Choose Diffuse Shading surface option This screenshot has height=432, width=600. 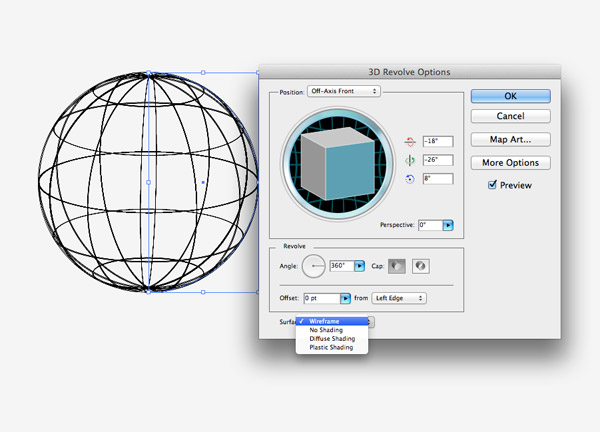tap(331, 339)
